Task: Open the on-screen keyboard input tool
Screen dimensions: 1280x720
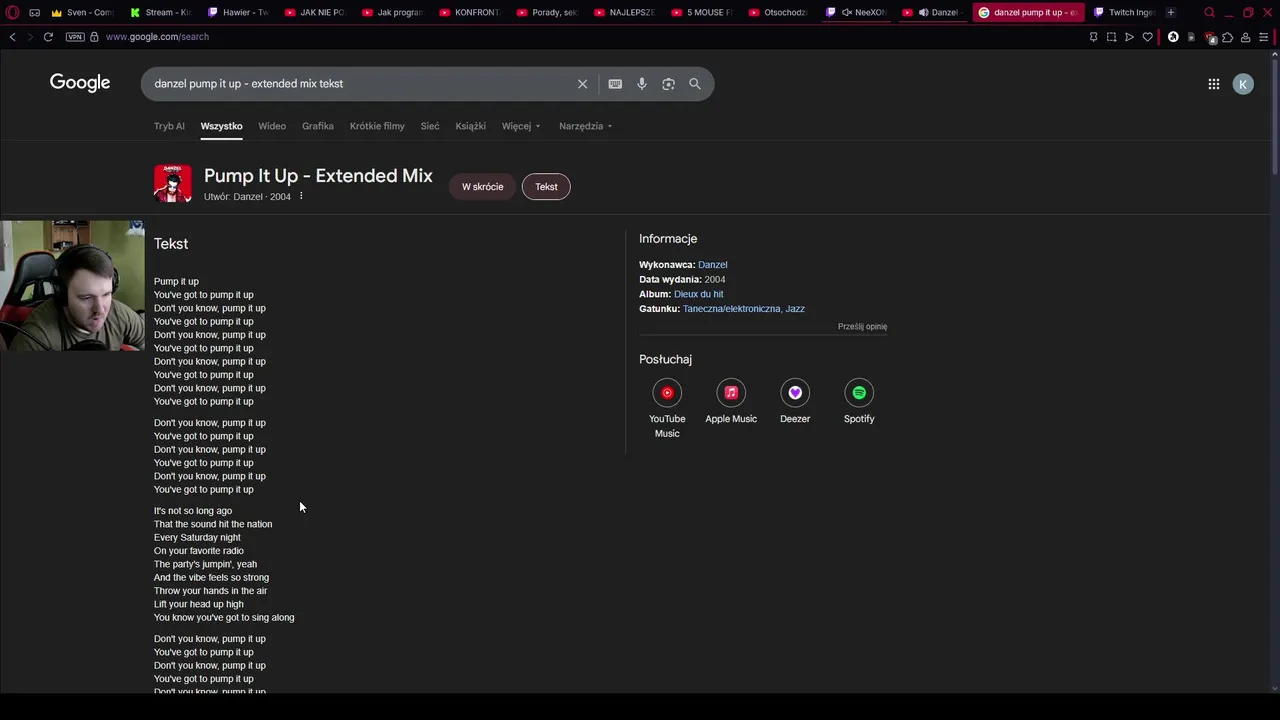Action: coord(615,84)
